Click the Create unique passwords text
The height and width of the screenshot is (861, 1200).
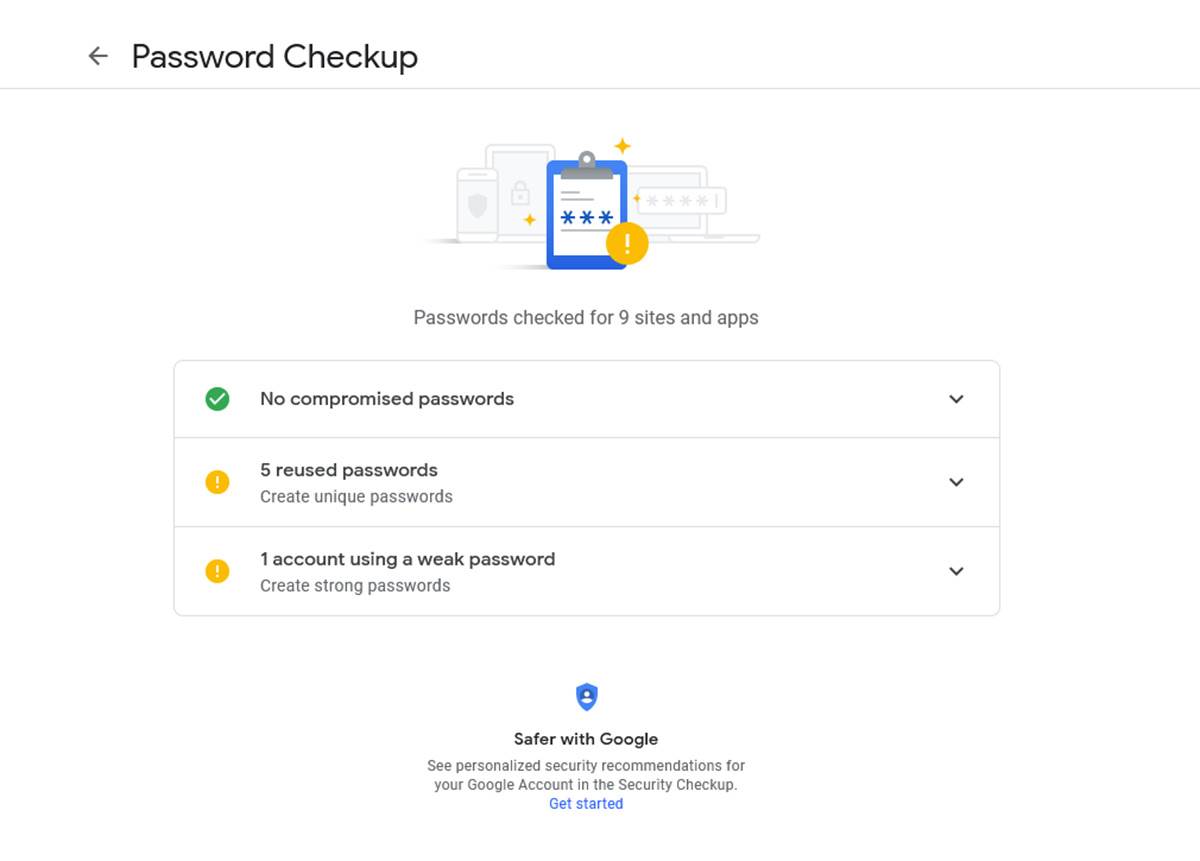(x=356, y=495)
